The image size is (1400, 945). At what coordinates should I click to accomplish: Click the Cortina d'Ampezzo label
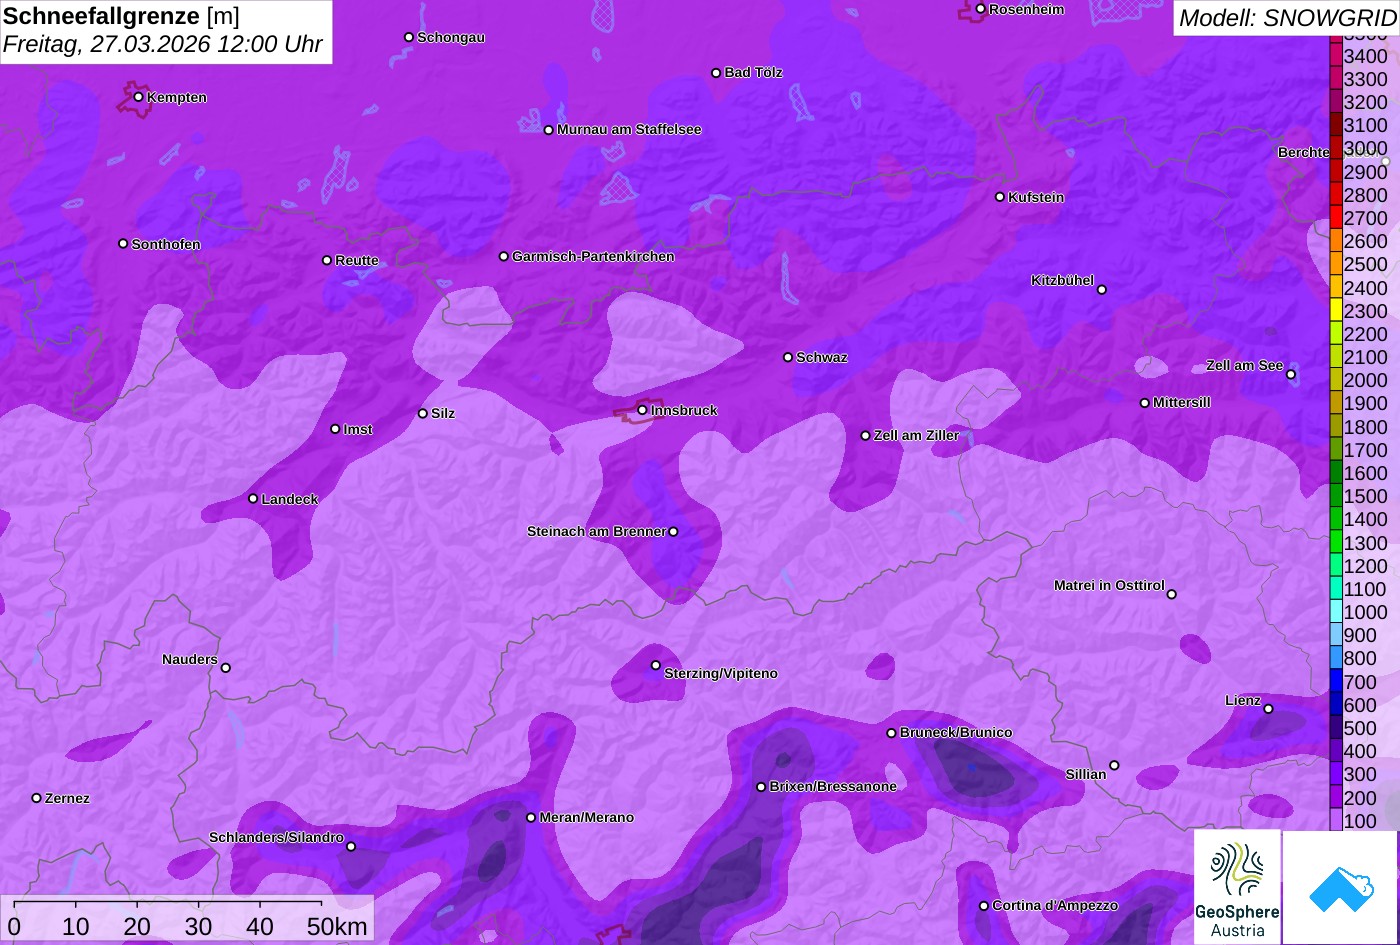[1055, 906]
